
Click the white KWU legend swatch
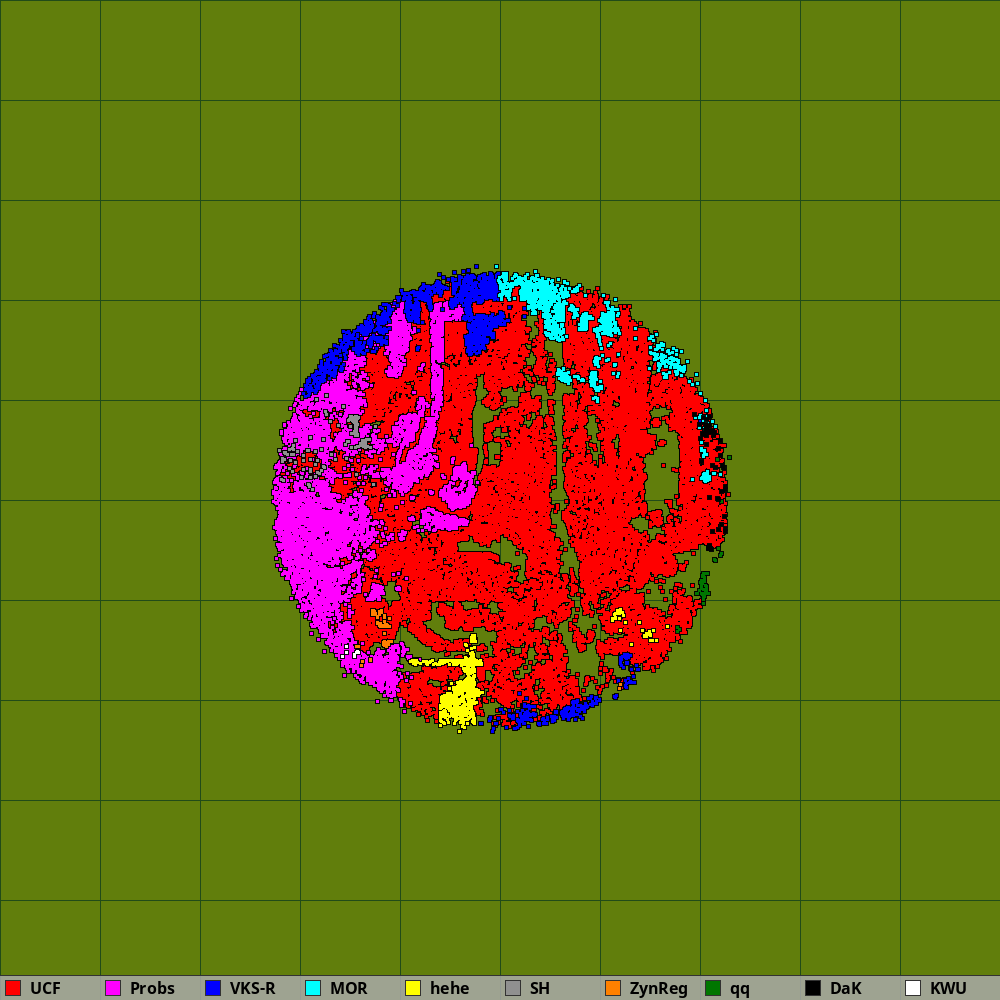point(913,988)
